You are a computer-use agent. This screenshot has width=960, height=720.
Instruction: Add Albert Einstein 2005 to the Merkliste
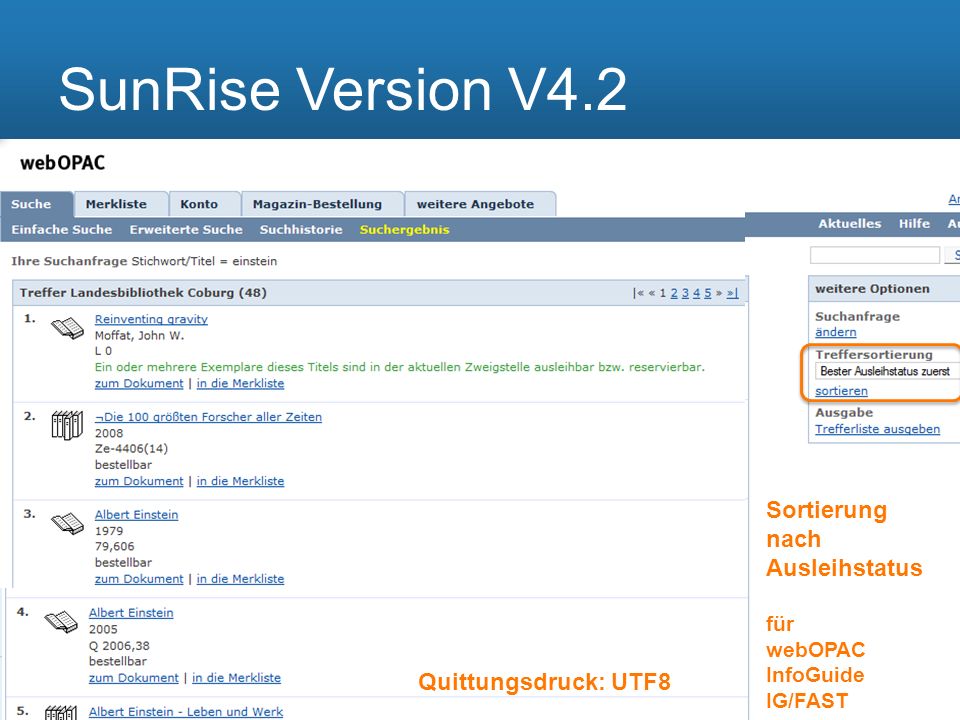tap(236, 678)
